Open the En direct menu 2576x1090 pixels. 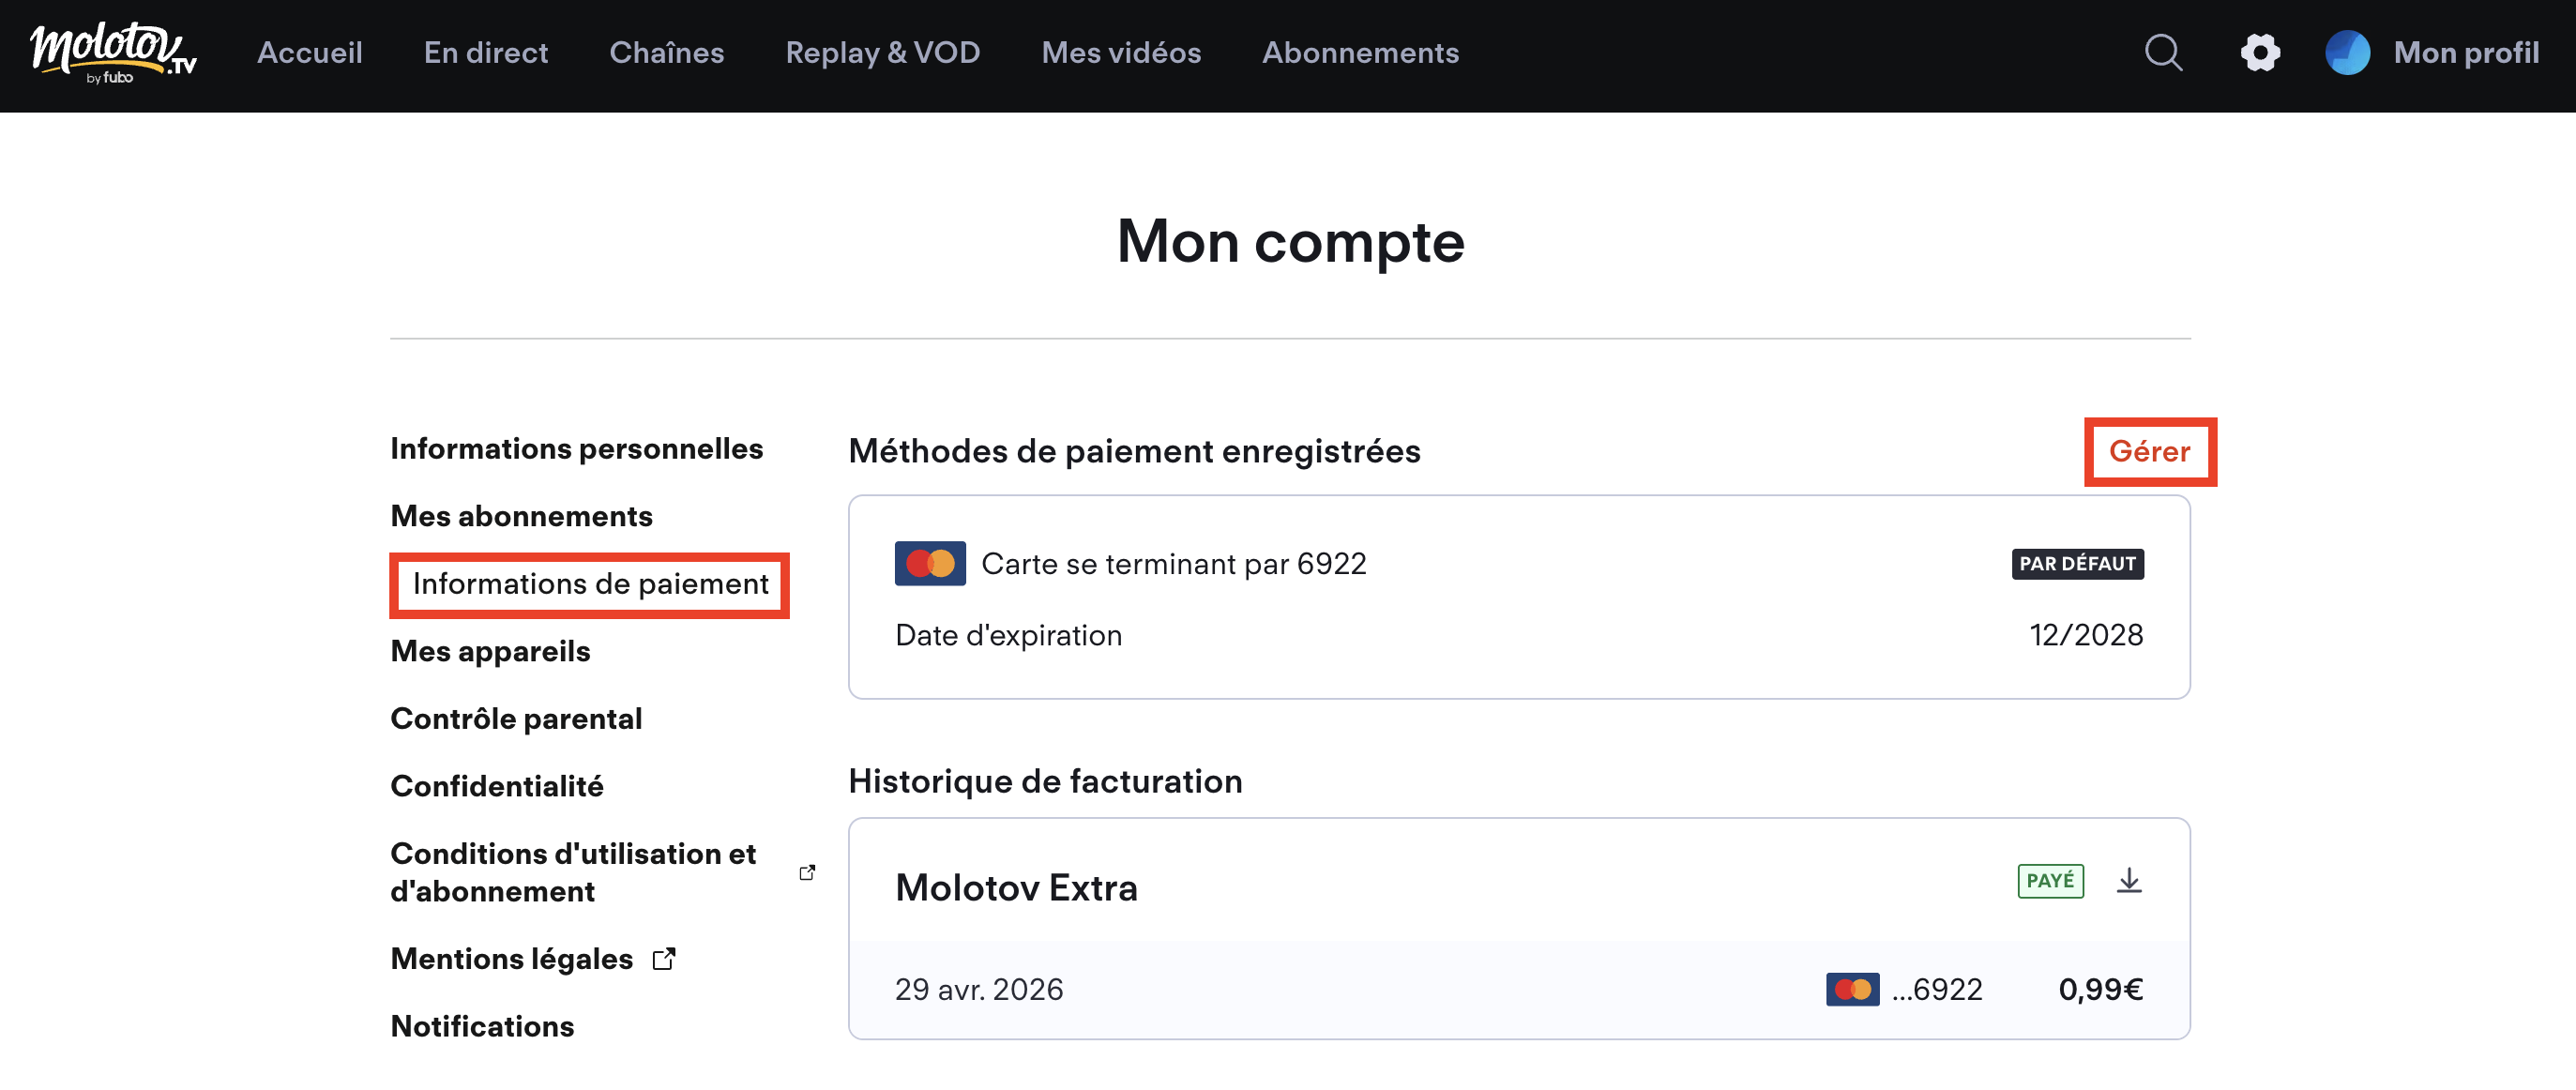486,53
